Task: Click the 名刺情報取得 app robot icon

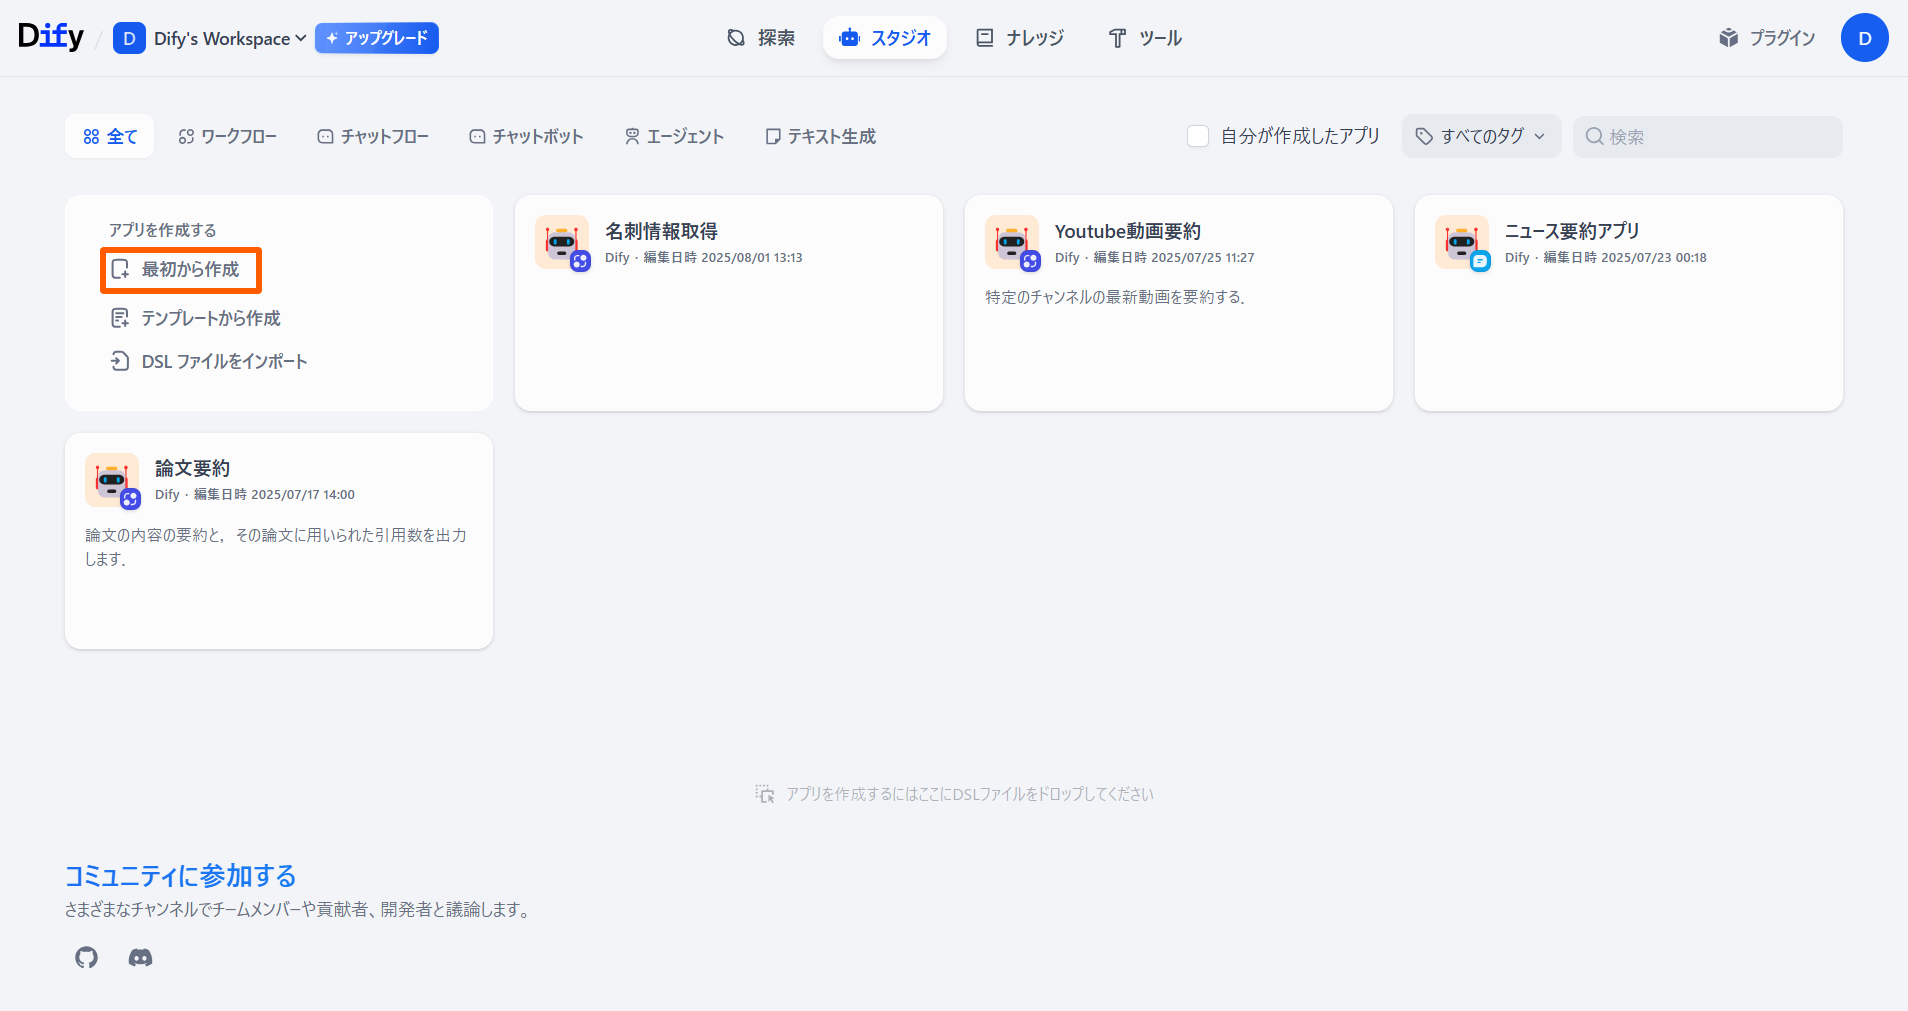Action: tap(561, 242)
